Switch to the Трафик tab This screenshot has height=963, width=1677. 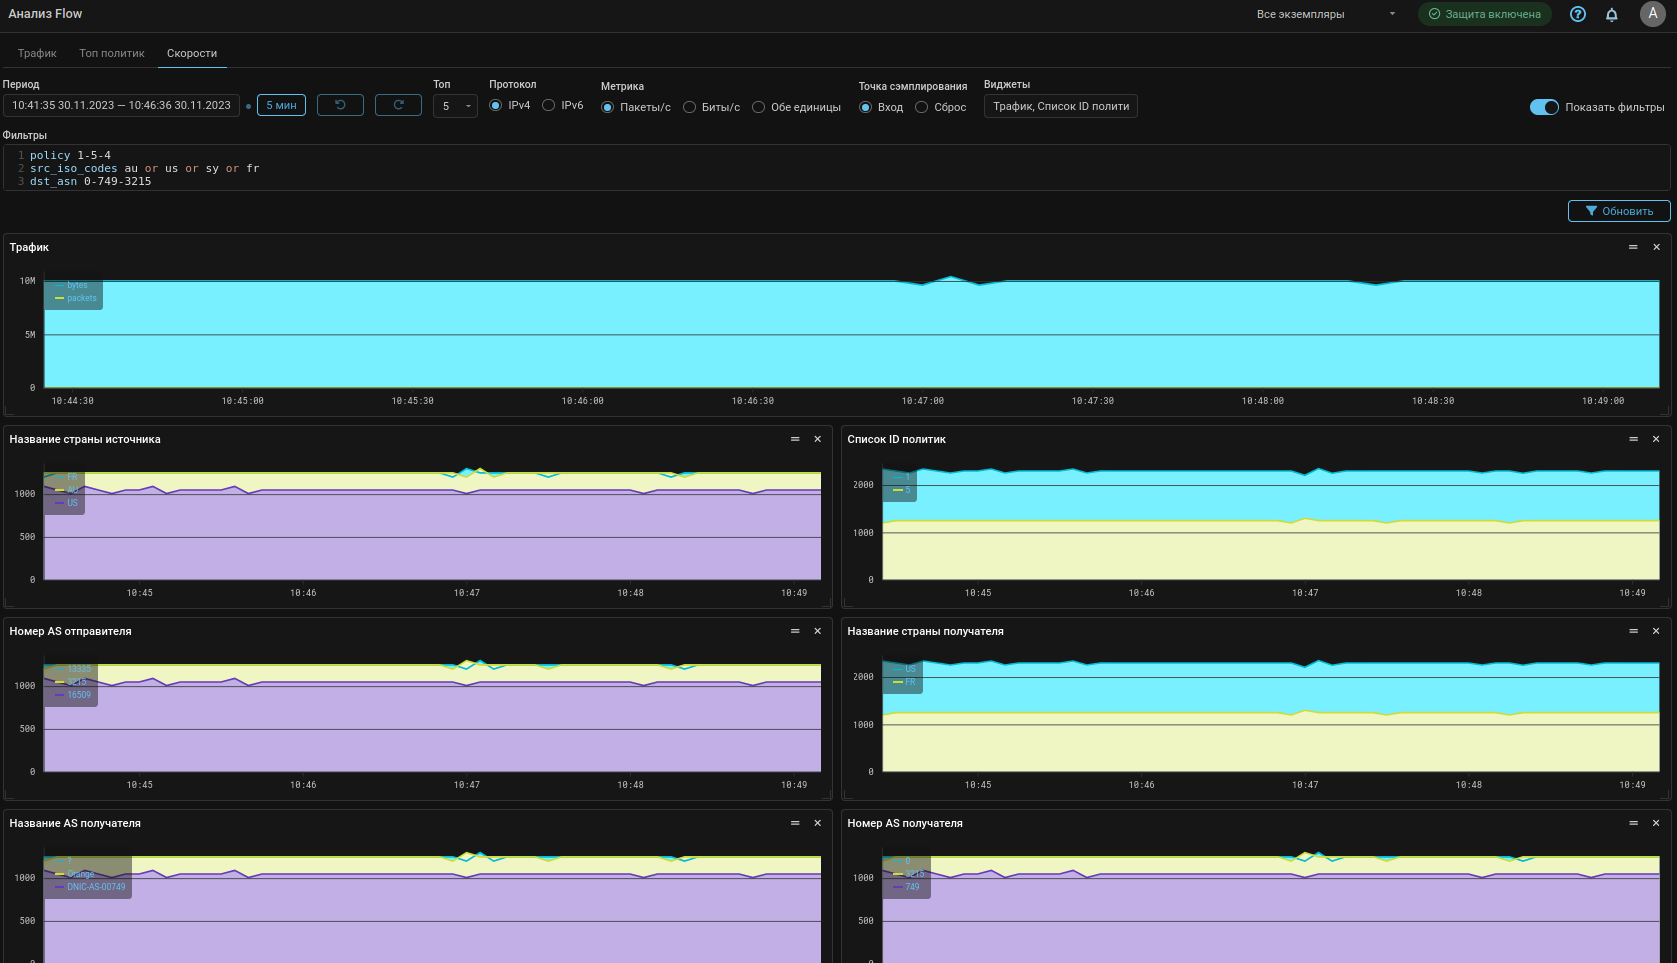pos(37,53)
